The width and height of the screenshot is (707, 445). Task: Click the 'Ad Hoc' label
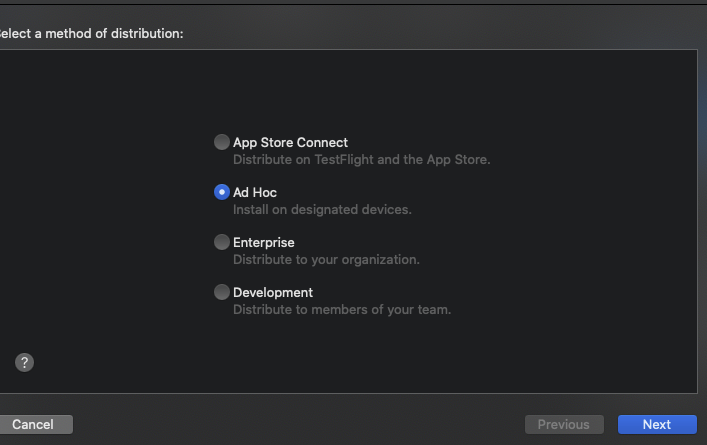pyautogui.click(x=255, y=193)
